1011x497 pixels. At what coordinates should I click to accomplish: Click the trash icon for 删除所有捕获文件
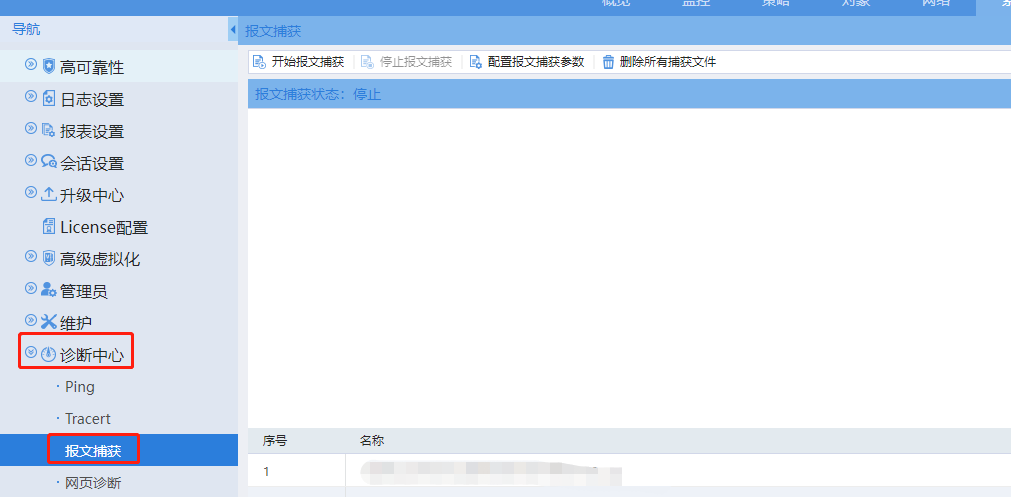[608, 62]
